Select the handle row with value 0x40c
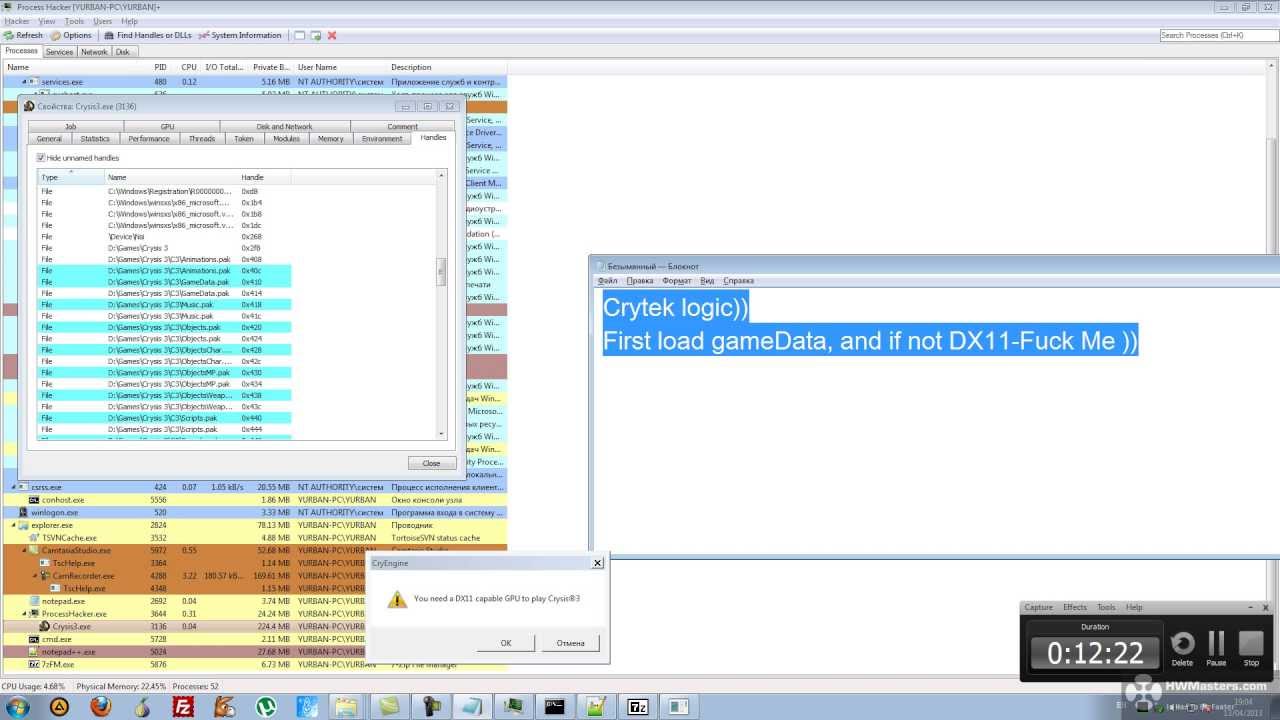Image resolution: width=1280 pixels, height=720 pixels. pos(164,270)
